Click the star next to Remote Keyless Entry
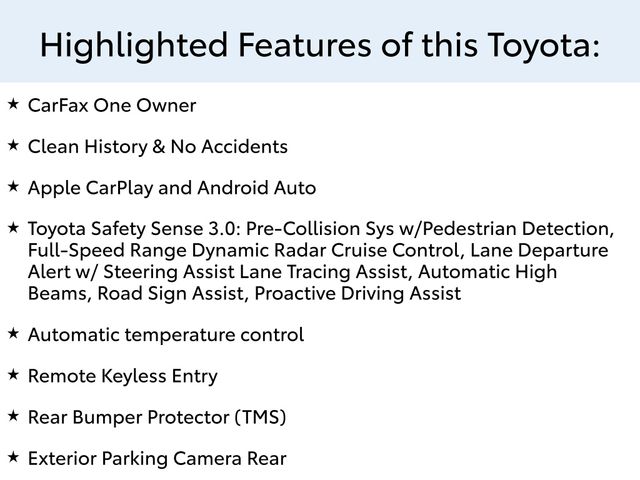This screenshot has width=640, height=480. click(x=12, y=374)
